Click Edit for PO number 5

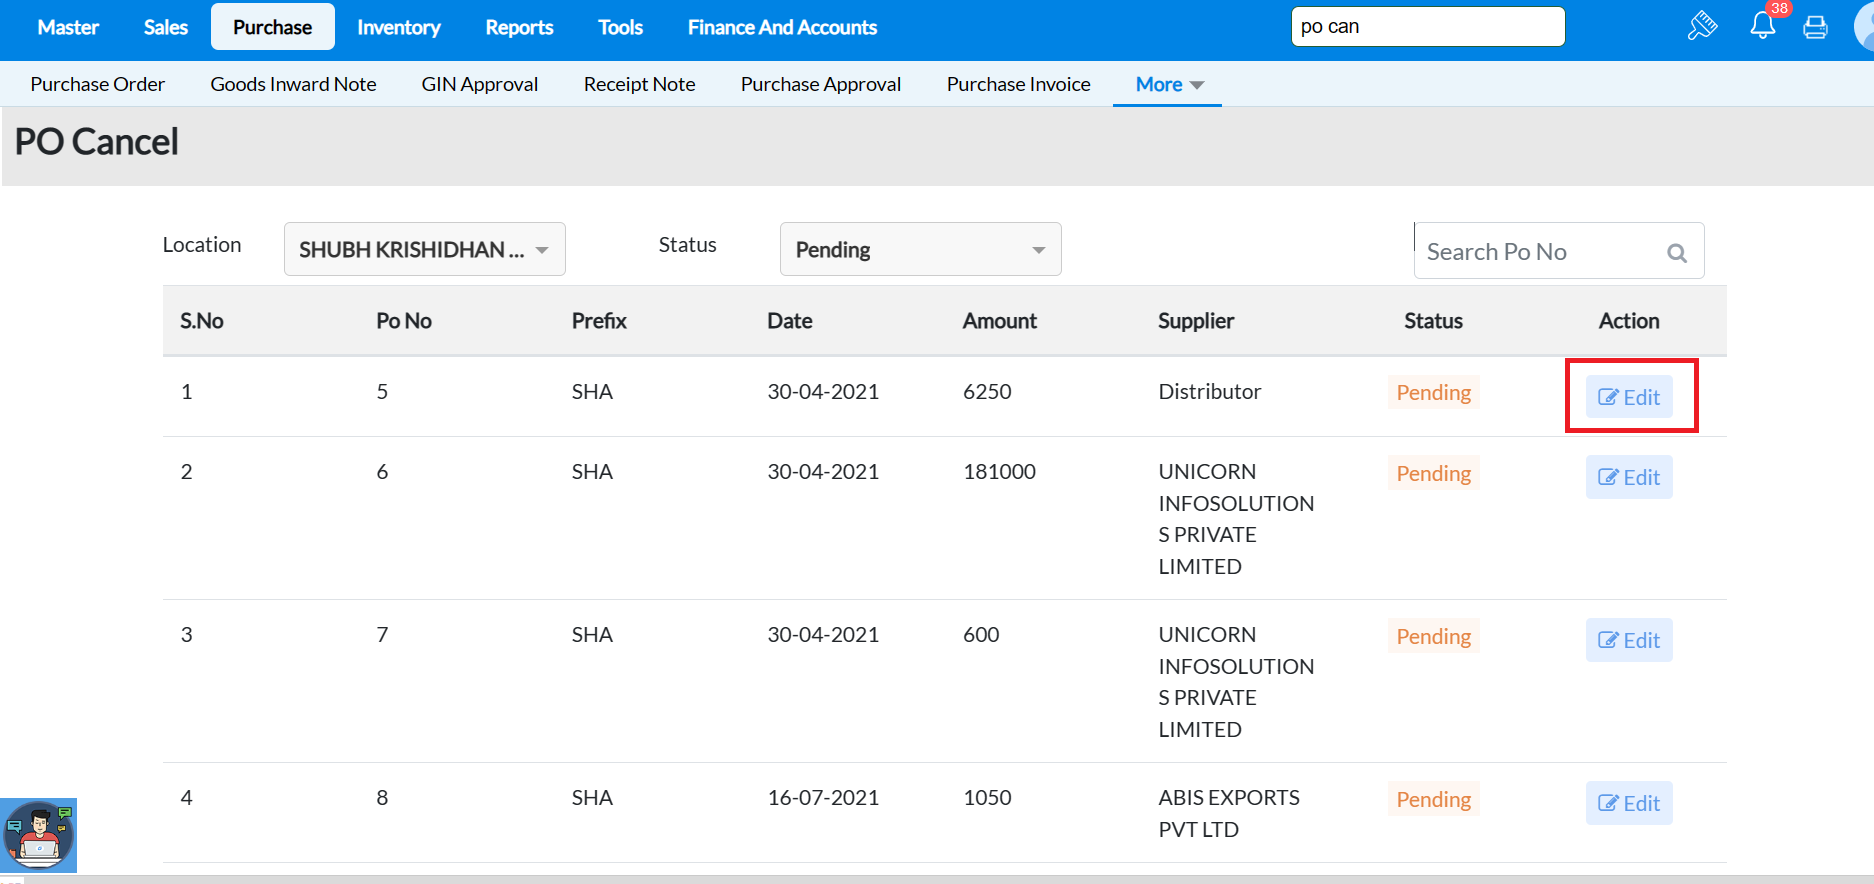1628,397
